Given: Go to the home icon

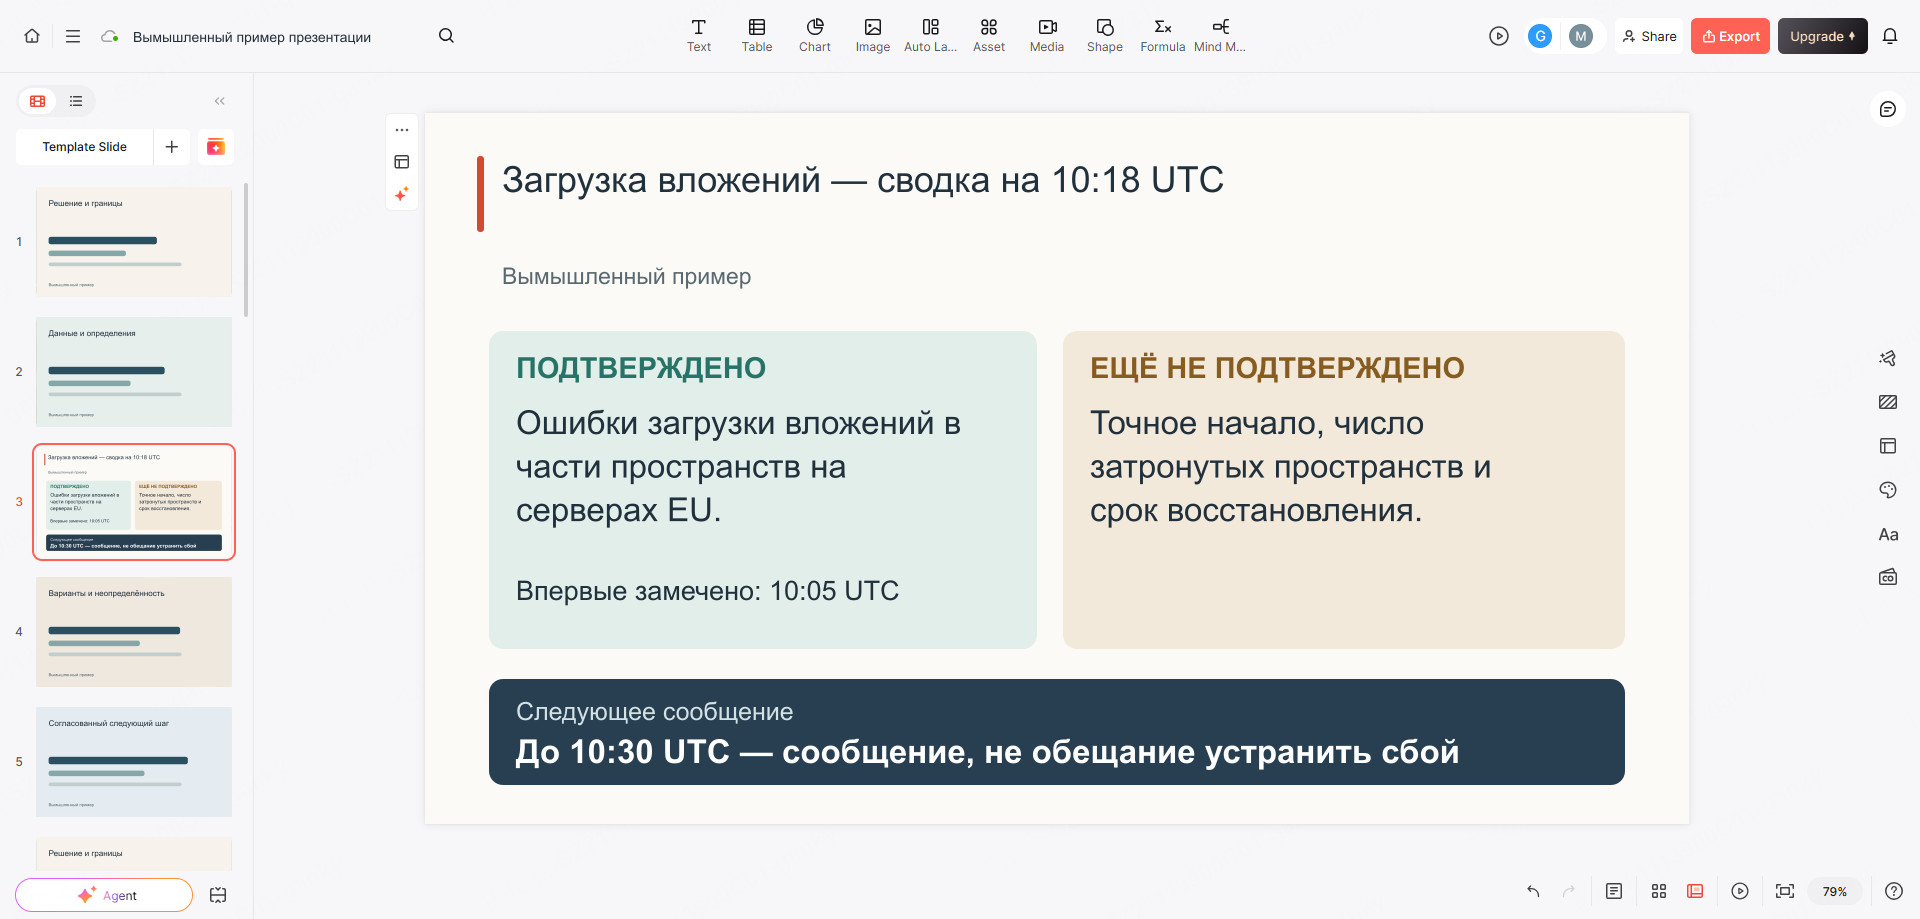Looking at the screenshot, I should coord(32,36).
